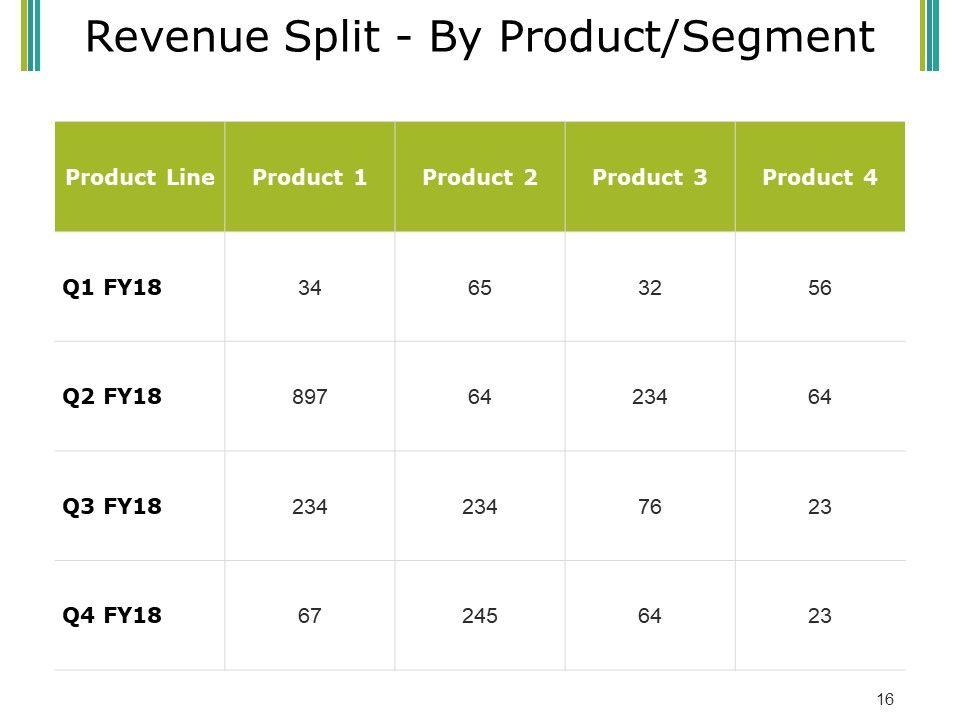The height and width of the screenshot is (720, 960).
Task: Click the slide page number 16
Action: [x=885, y=699]
